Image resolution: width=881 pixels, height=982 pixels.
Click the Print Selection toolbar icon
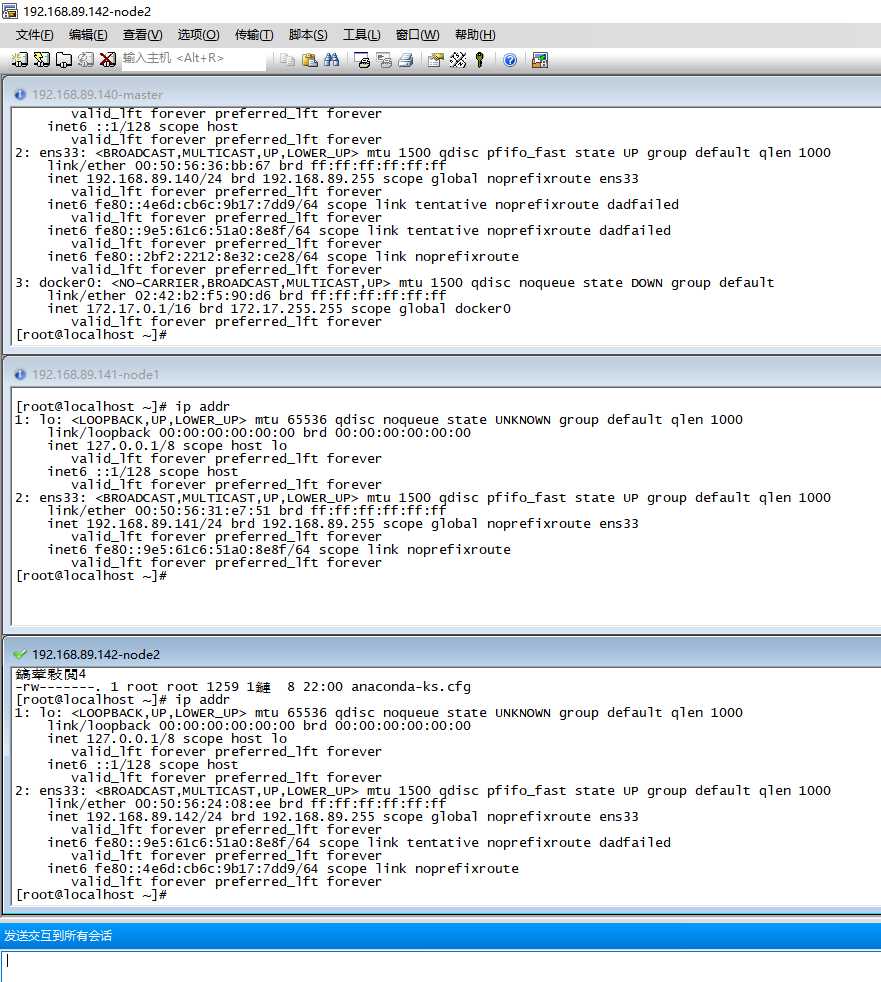tap(384, 59)
